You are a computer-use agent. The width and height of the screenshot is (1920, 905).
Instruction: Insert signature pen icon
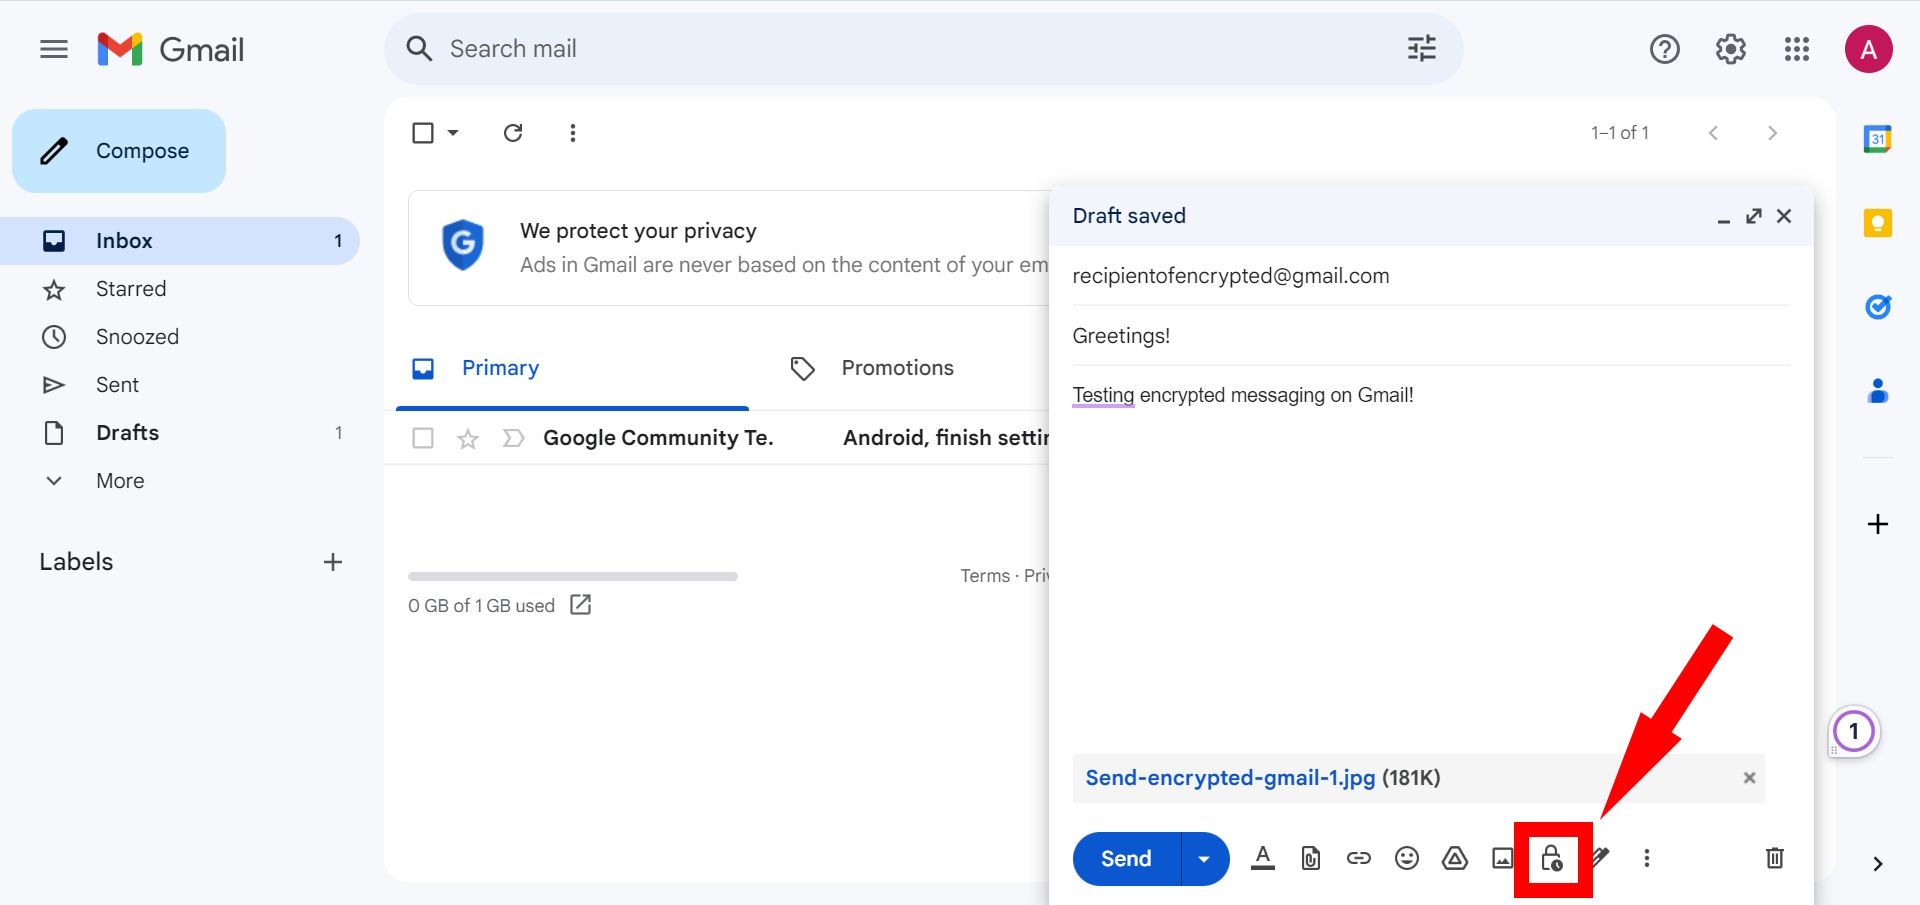(1600, 857)
